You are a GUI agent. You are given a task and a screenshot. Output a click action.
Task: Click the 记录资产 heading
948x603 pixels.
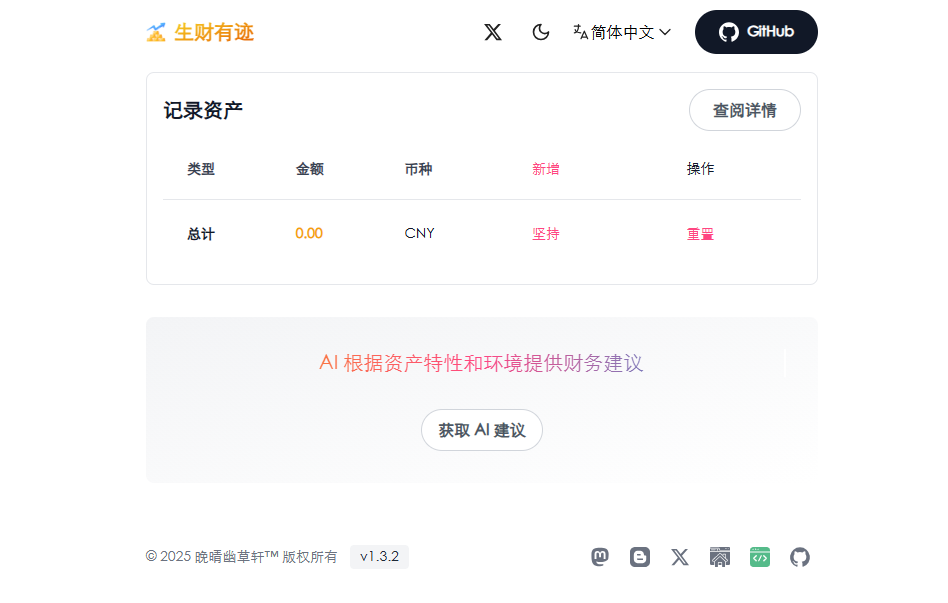click(x=203, y=110)
